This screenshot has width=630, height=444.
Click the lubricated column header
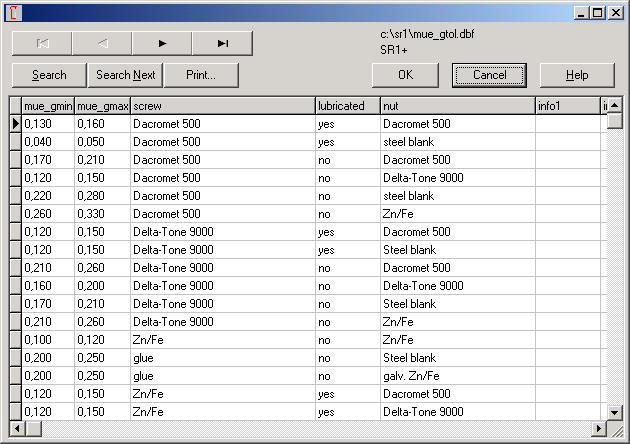pyautogui.click(x=347, y=106)
